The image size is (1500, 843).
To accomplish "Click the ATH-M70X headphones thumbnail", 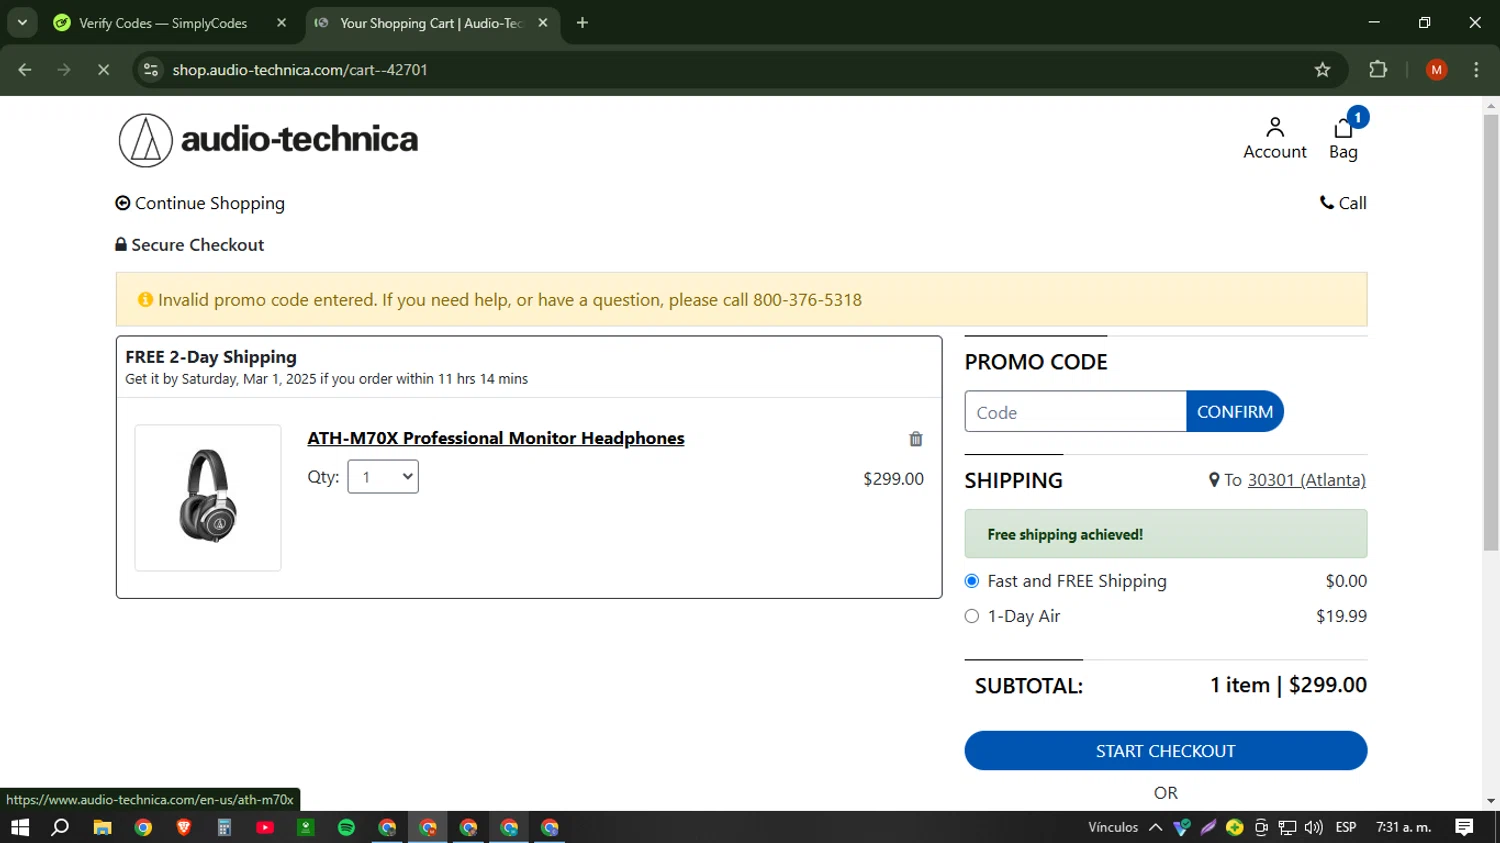I will pyautogui.click(x=208, y=498).
